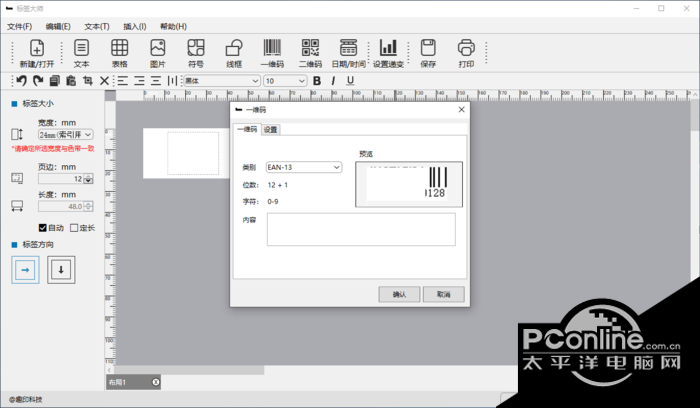The height and width of the screenshot is (408, 700).
Task: Click the barcode content (内容) text field
Action: tap(361, 229)
